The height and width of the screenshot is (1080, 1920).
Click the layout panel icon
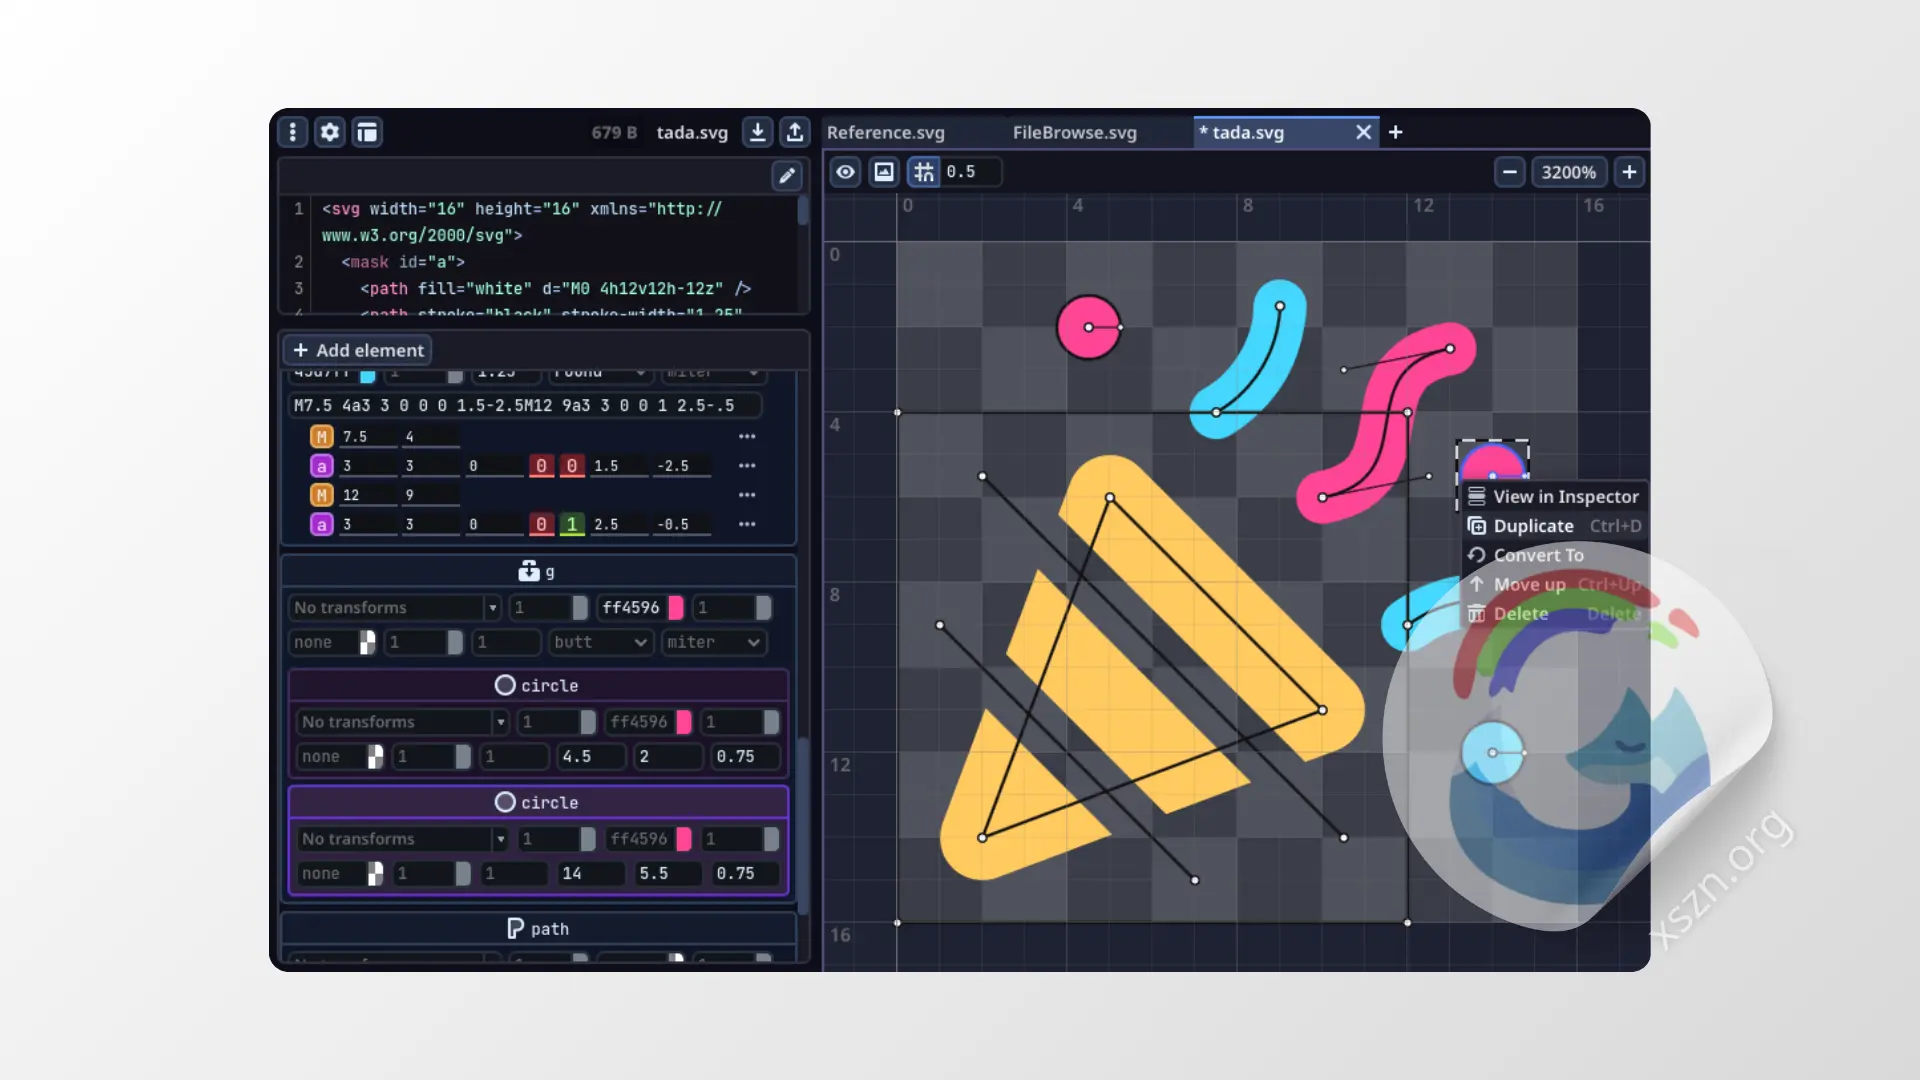[367, 132]
